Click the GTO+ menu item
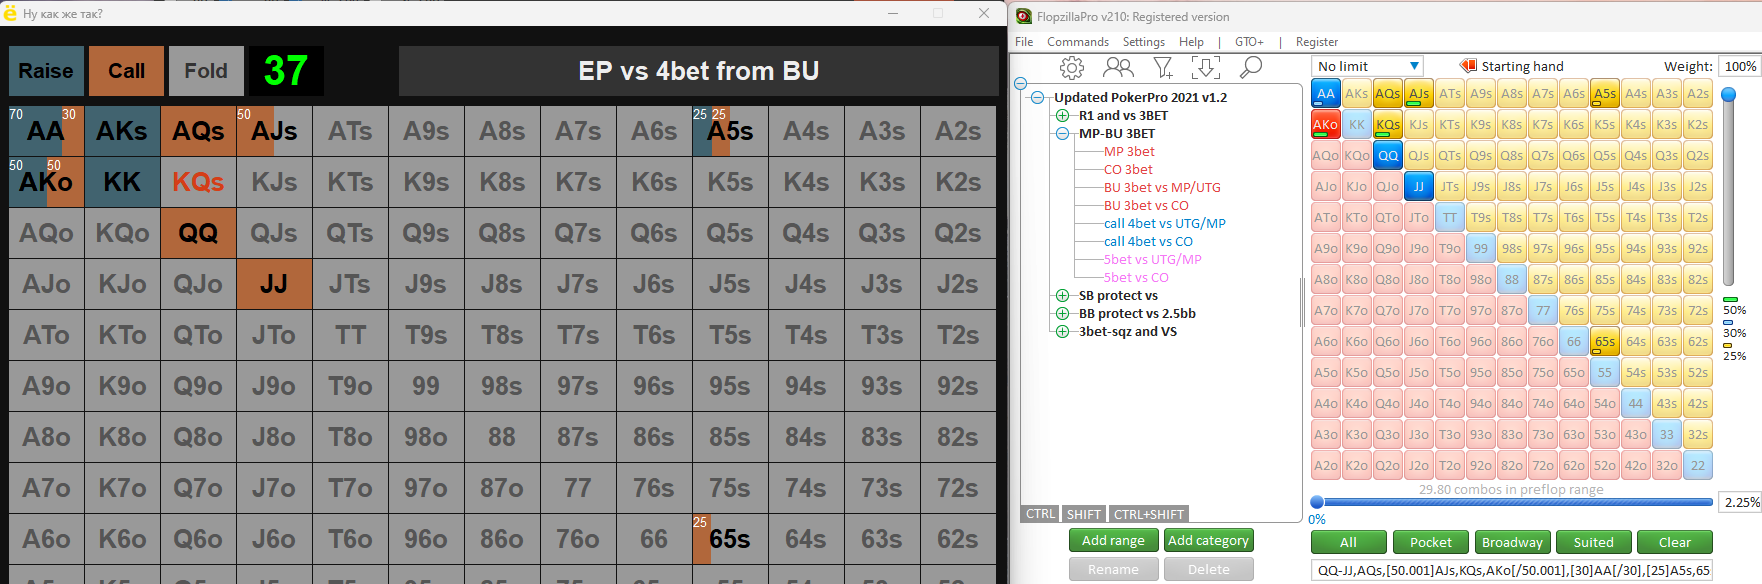Image resolution: width=1762 pixels, height=584 pixels. tap(1249, 42)
